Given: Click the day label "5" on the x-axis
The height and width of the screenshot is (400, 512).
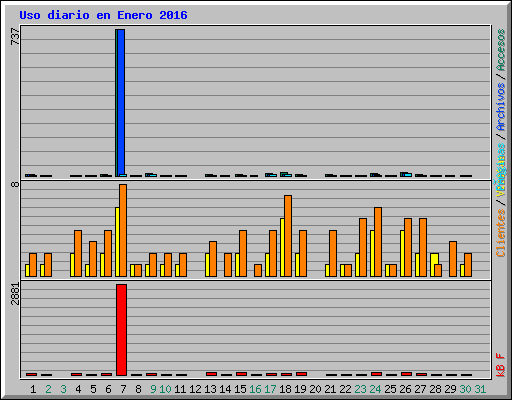Looking at the screenshot, I should point(93,389).
